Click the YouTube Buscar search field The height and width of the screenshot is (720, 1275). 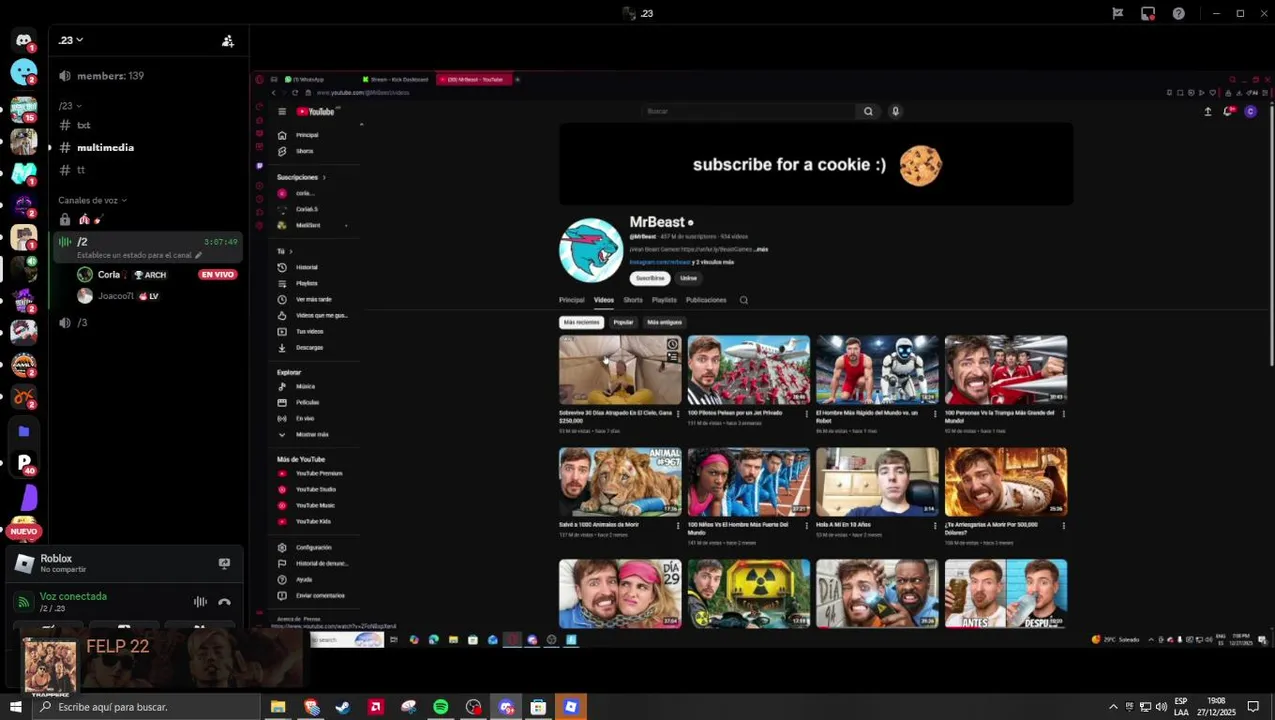click(x=750, y=111)
